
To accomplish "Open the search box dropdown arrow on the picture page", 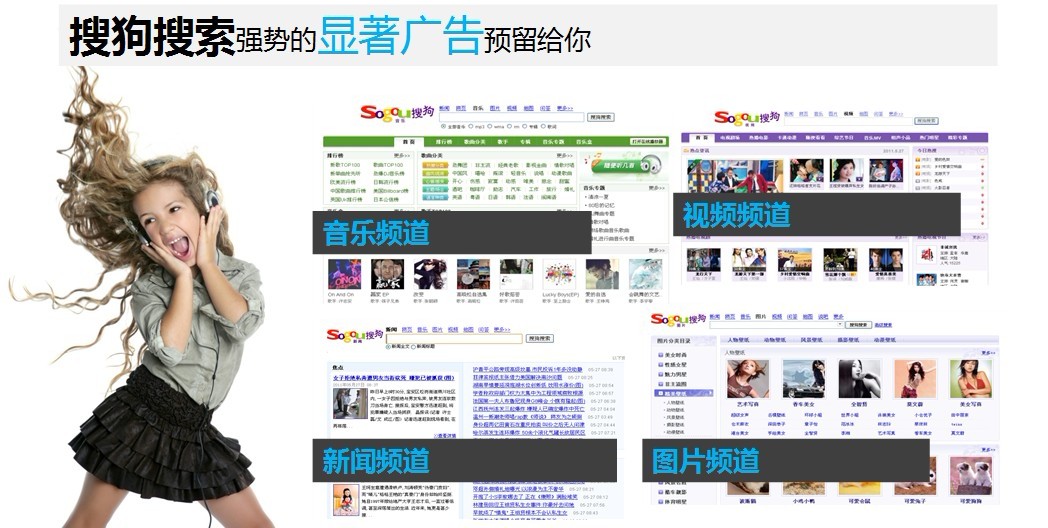I will pos(839,324).
